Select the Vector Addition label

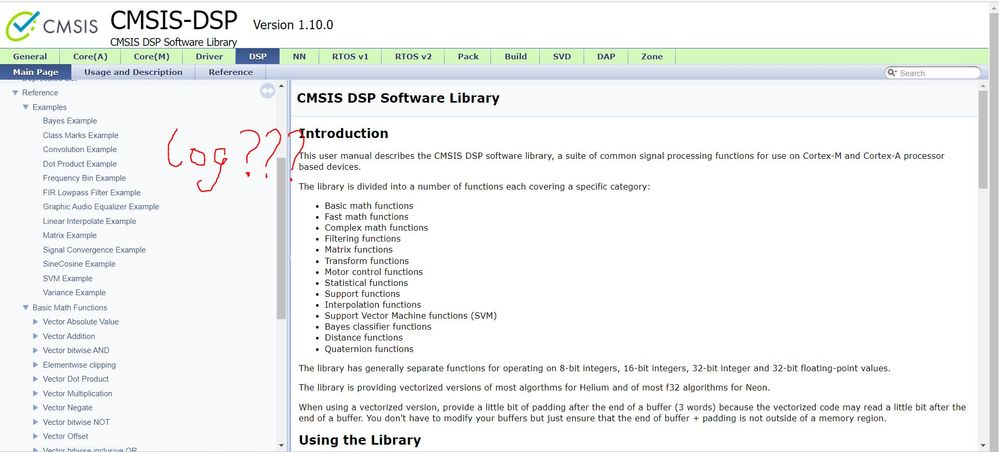point(69,336)
